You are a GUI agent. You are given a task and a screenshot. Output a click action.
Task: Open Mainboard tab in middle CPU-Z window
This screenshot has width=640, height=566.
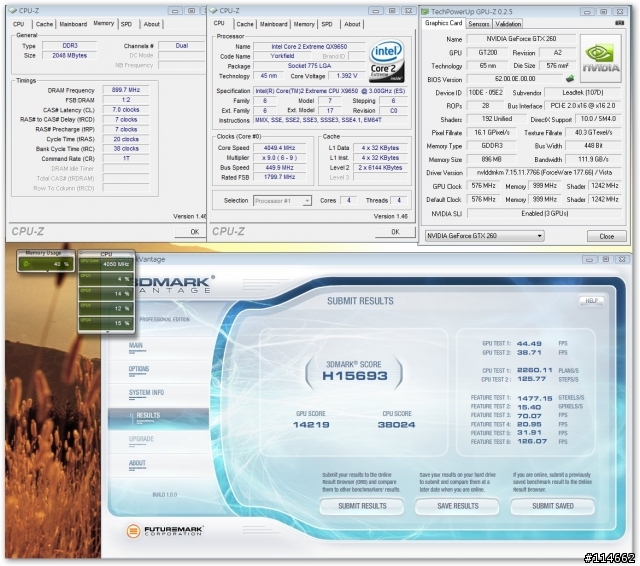(273, 24)
